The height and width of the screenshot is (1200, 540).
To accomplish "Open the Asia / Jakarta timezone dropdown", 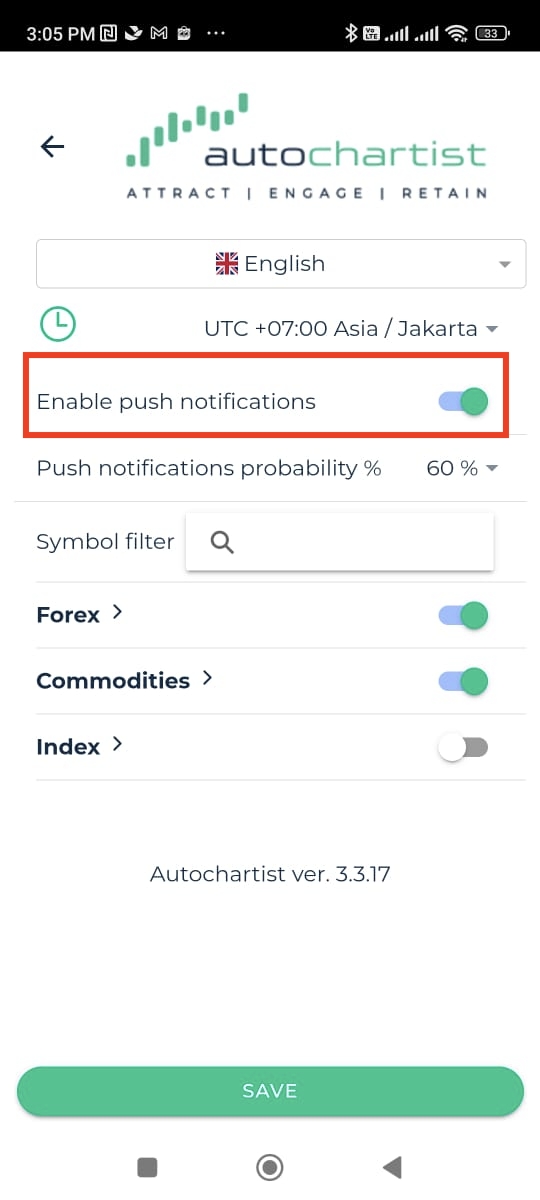I will (x=351, y=328).
